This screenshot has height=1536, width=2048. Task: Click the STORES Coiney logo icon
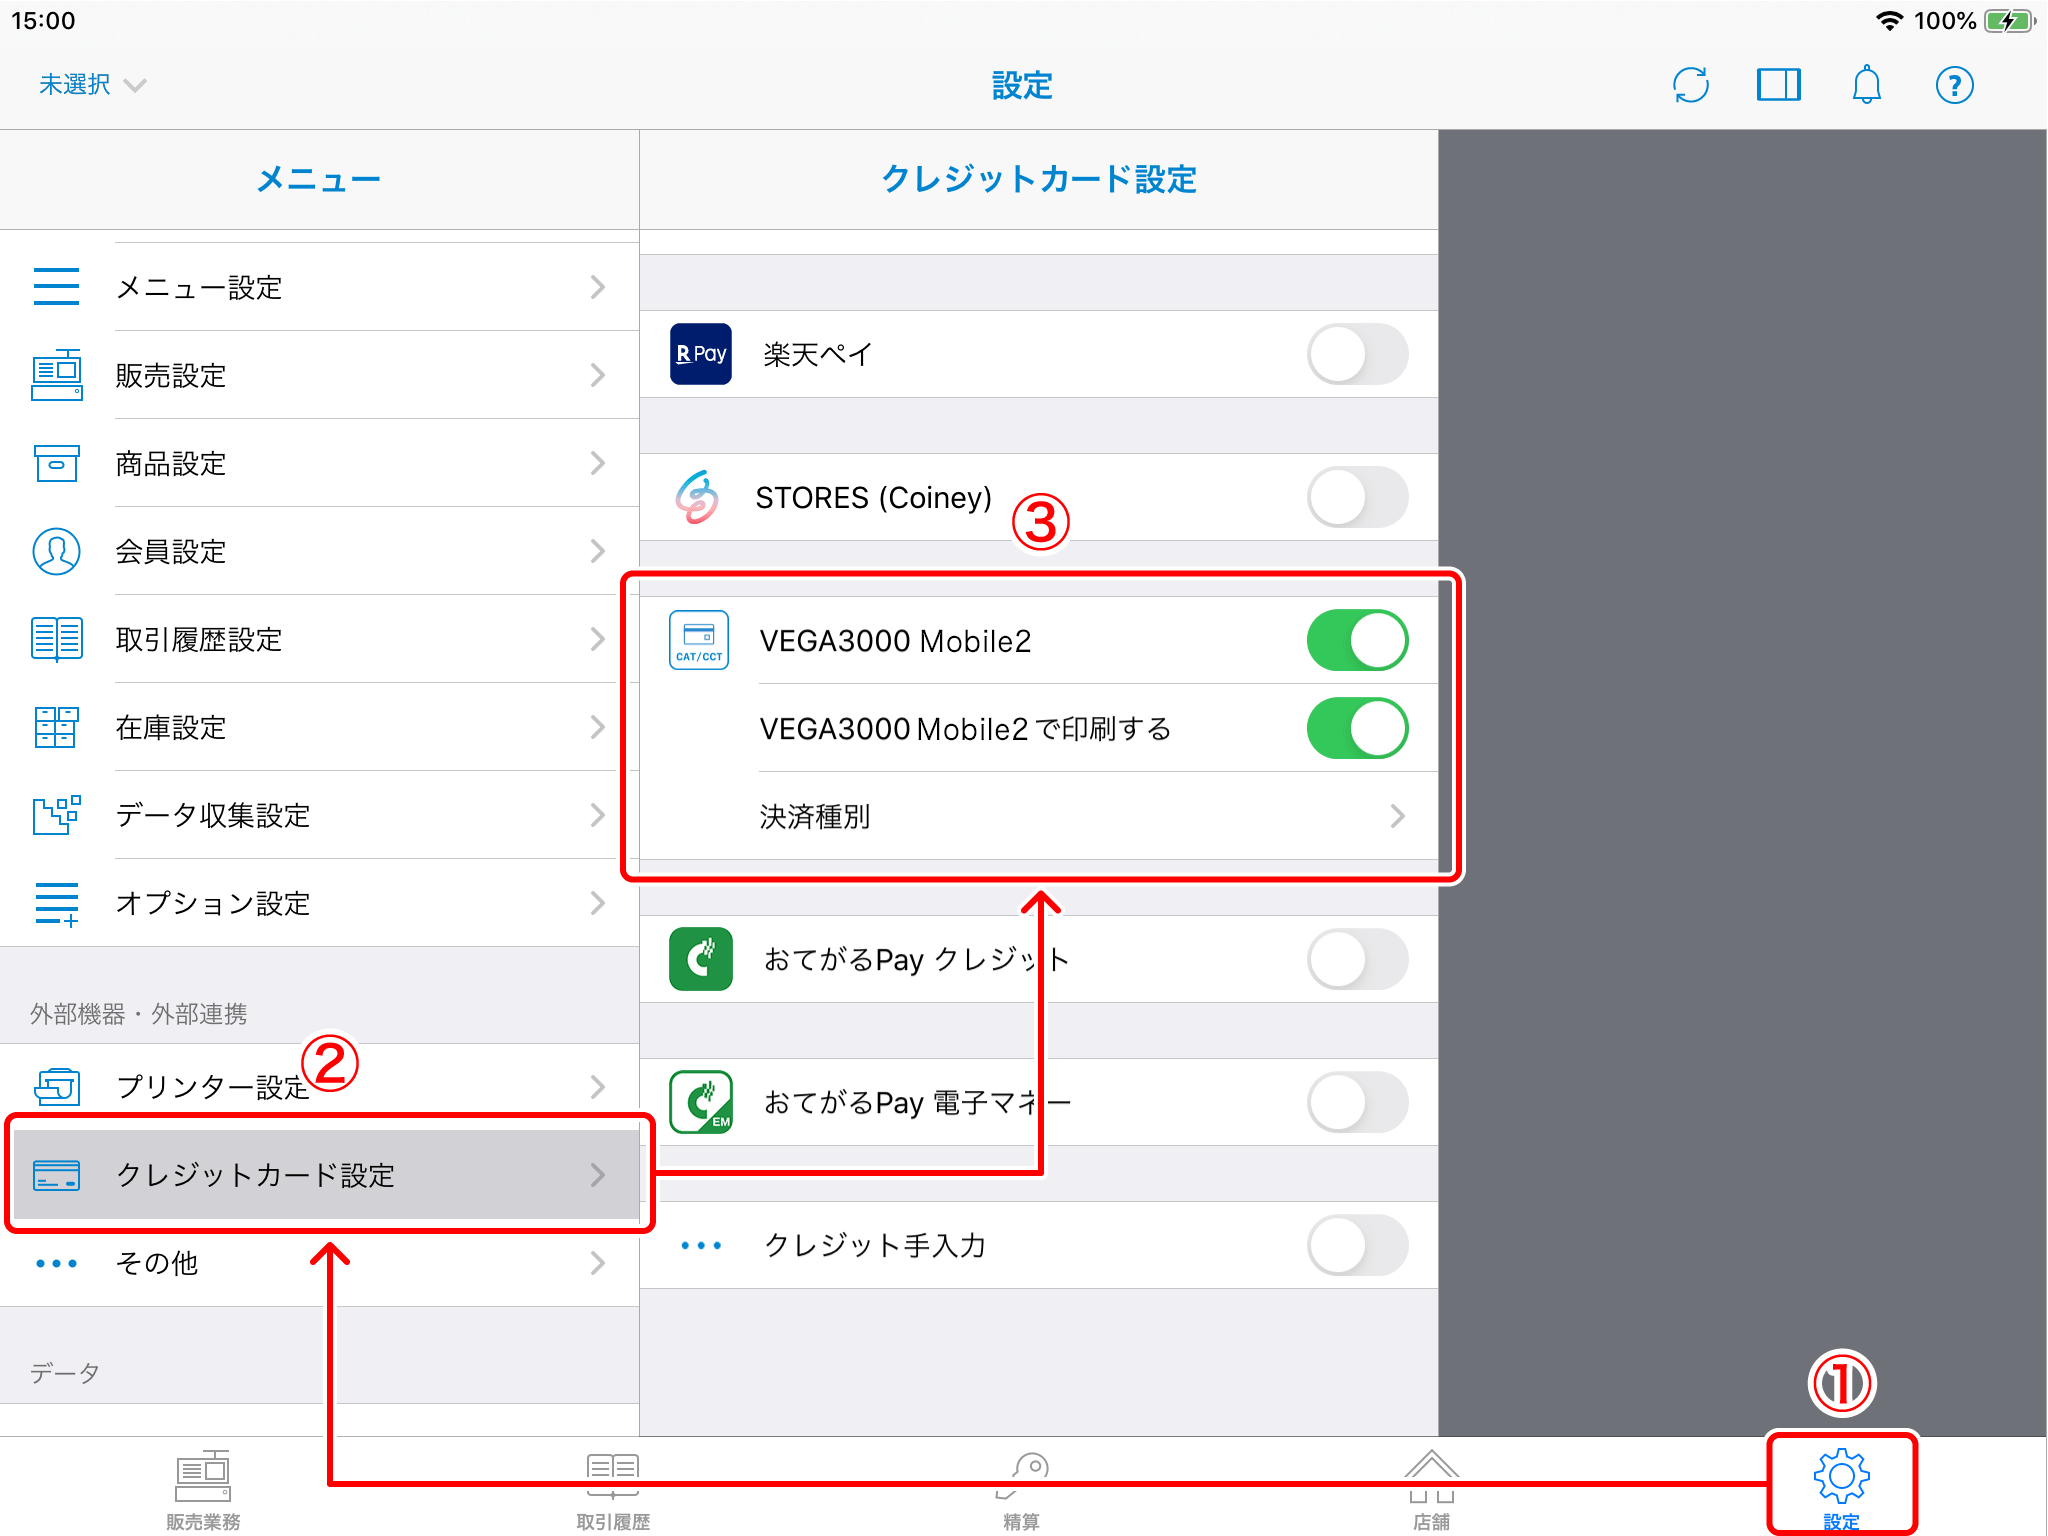click(x=697, y=497)
